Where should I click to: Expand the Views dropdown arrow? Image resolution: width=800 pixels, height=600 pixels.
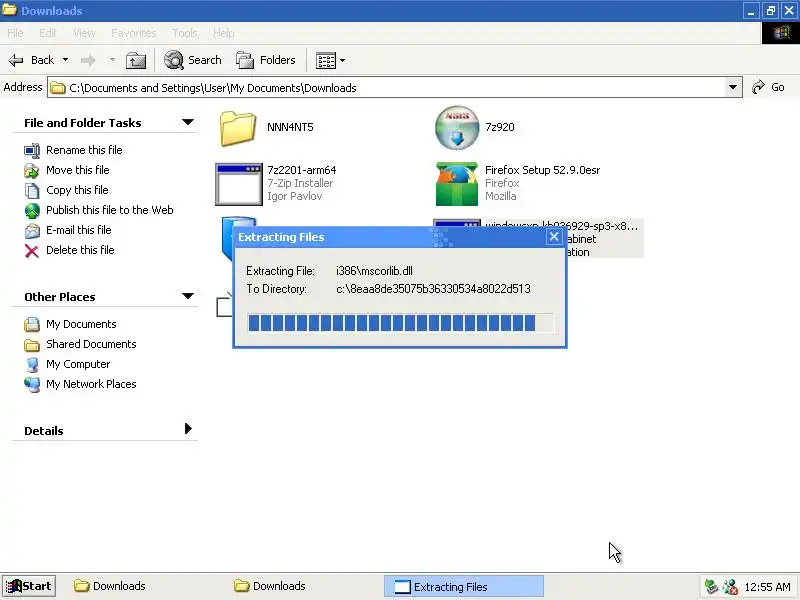(x=342, y=60)
